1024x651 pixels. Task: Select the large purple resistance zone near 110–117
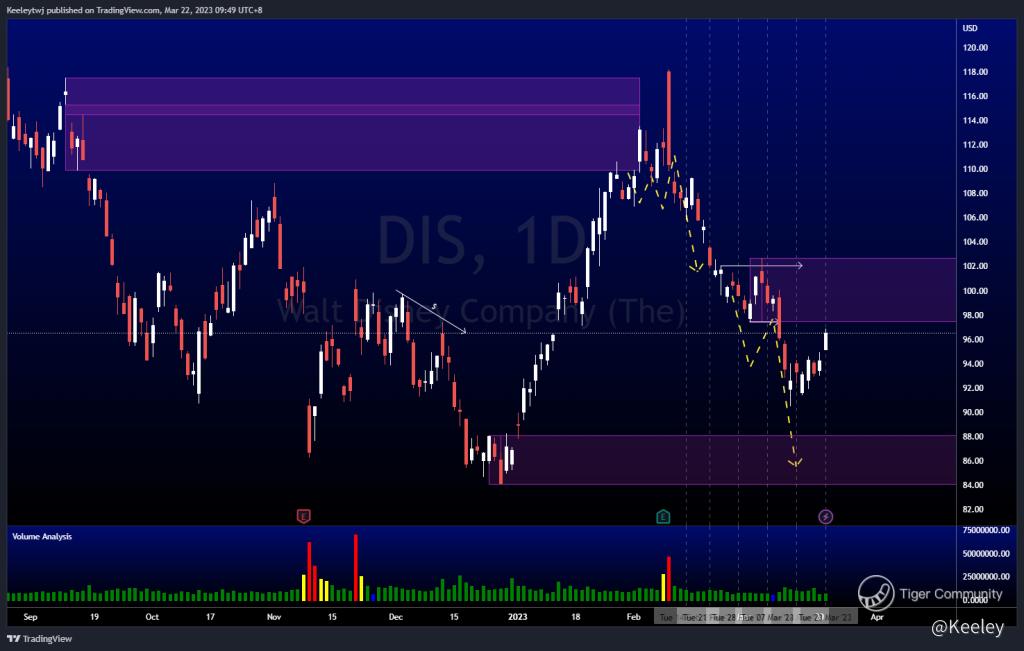352,124
